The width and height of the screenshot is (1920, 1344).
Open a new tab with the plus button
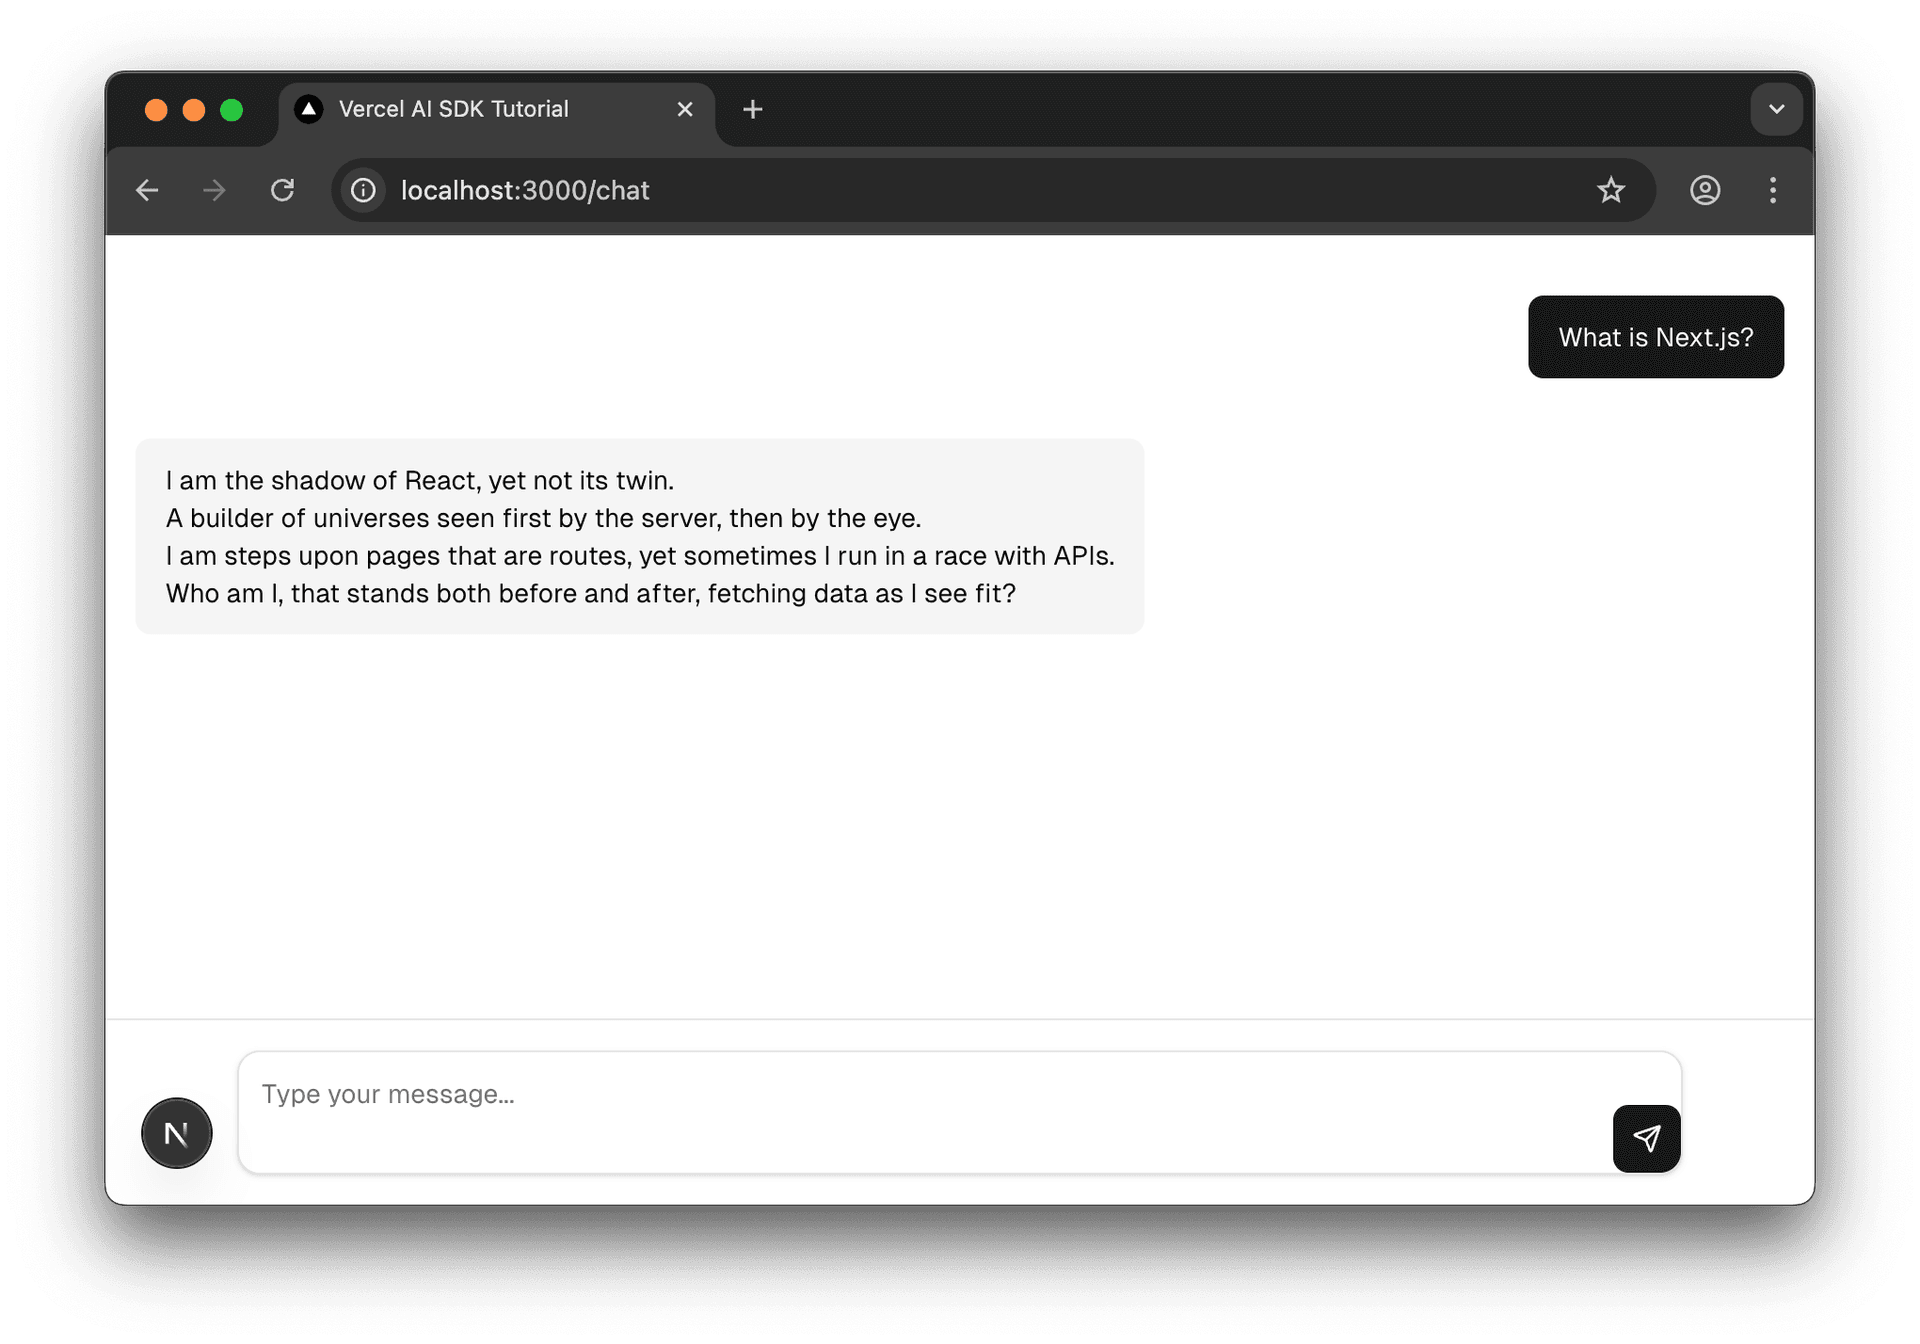click(752, 109)
